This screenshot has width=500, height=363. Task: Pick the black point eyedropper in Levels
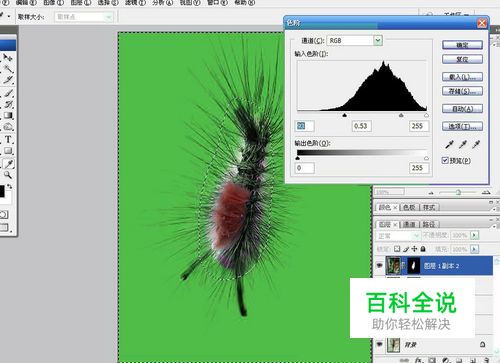(x=449, y=145)
